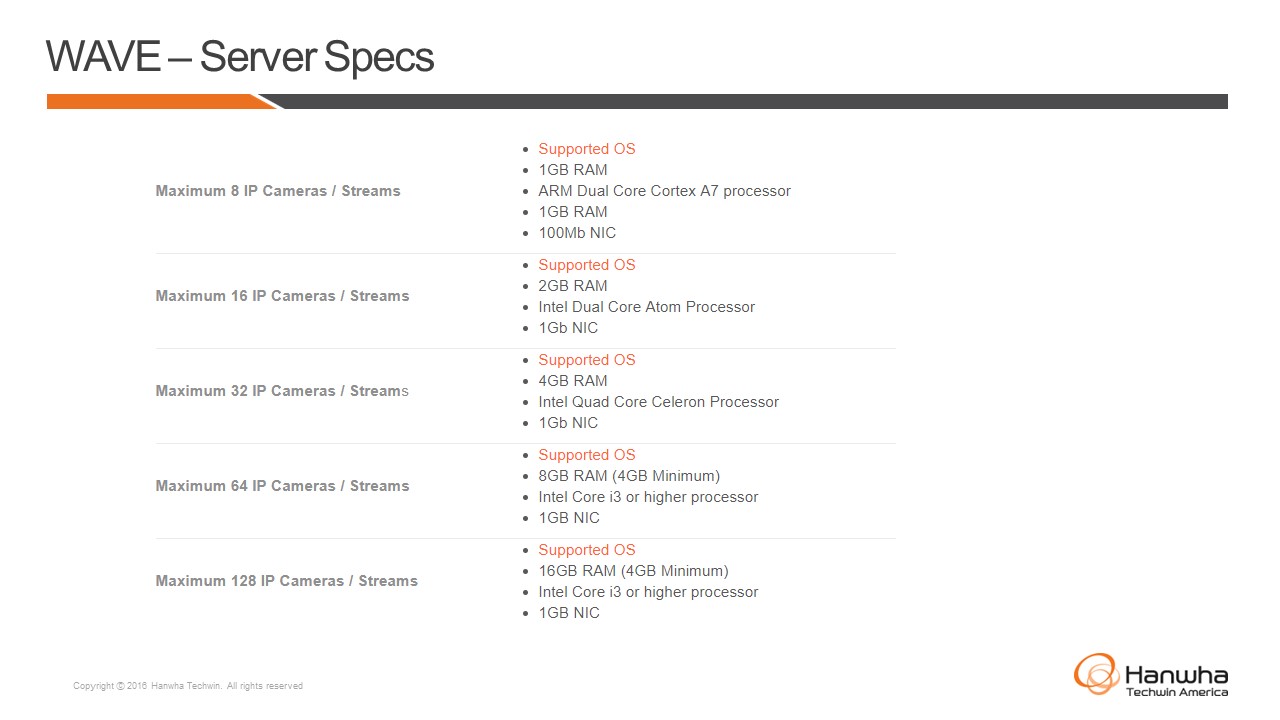Select Intel Quad Core Celeron Processor bullet
This screenshot has width=1280, height=720.
[658, 402]
